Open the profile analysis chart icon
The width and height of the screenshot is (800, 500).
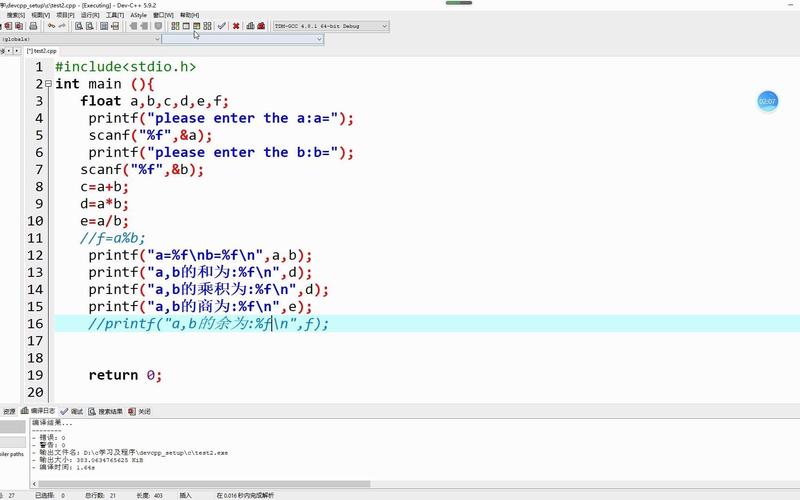click(249, 26)
